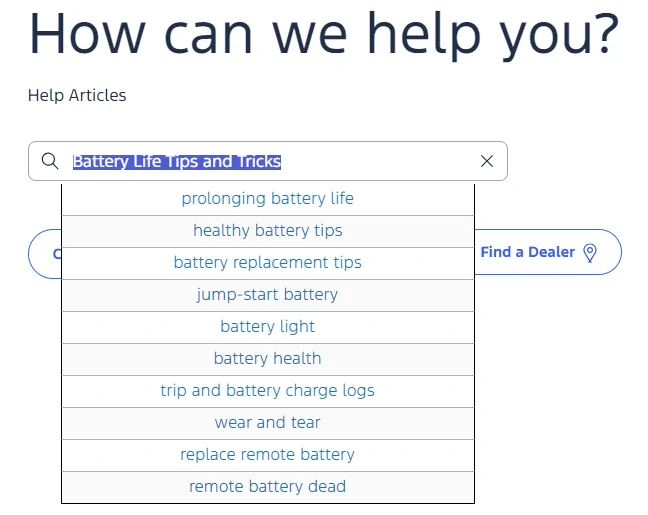Image resolution: width=648 pixels, height=515 pixels.
Task: Select 'jump-start battery' from the suggestions
Action: coord(267,295)
